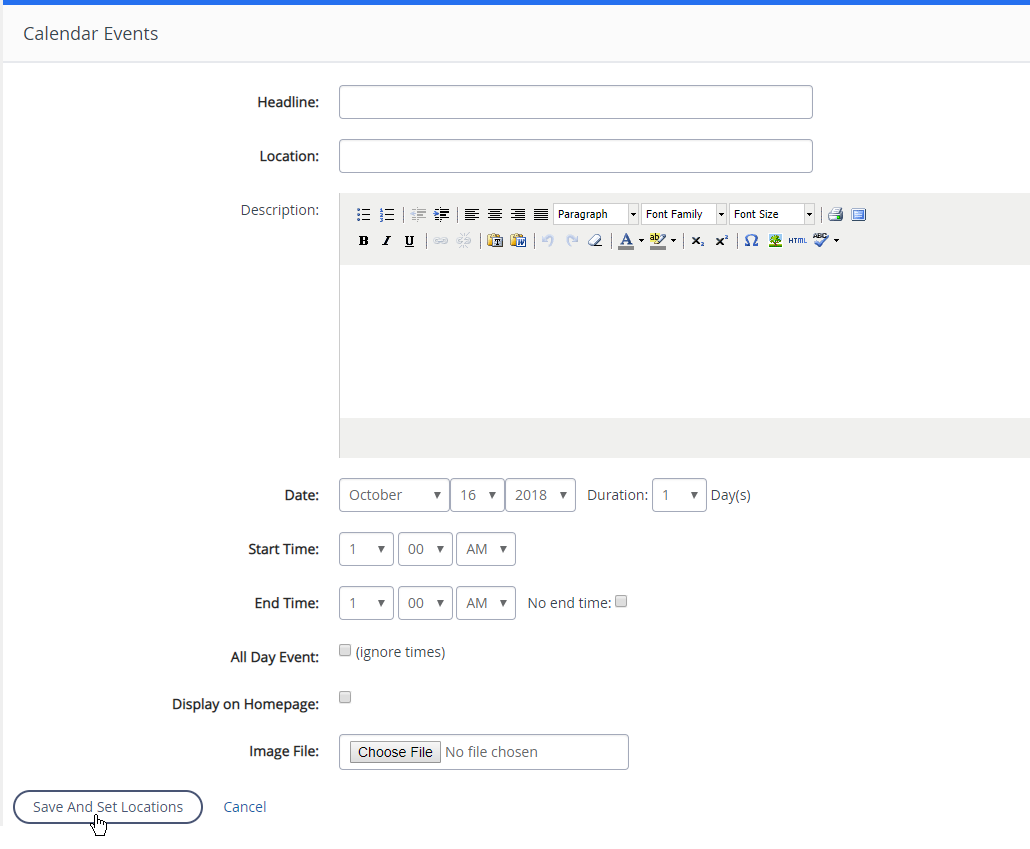
Task: Tick the Display on Homepage checkbox
Action: click(345, 697)
